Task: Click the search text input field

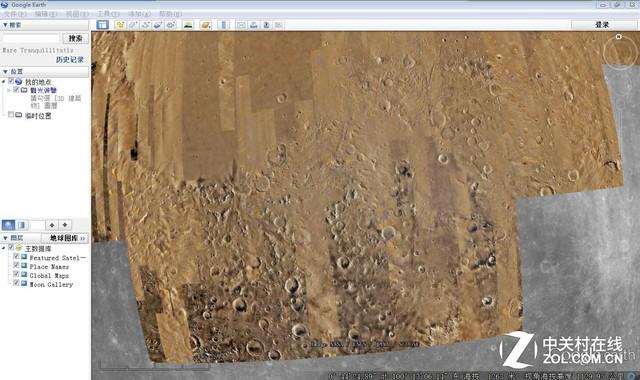Action: pos(31,38)
